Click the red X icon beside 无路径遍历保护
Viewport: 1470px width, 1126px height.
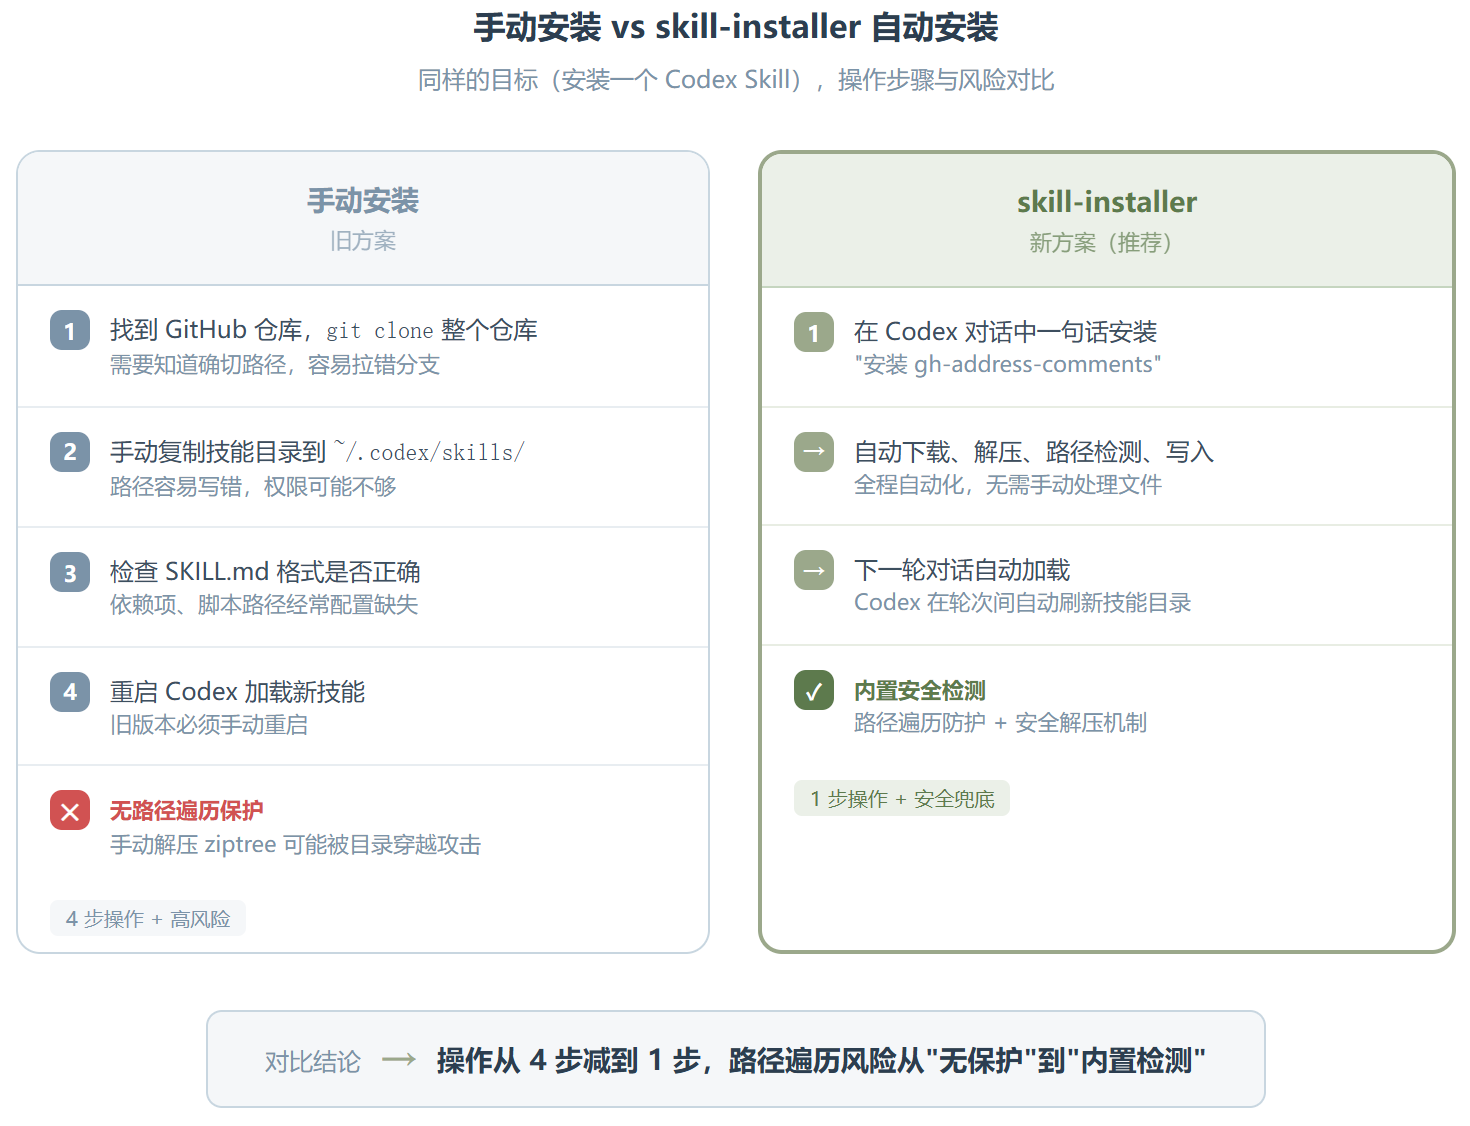click(x=70, y=811)
